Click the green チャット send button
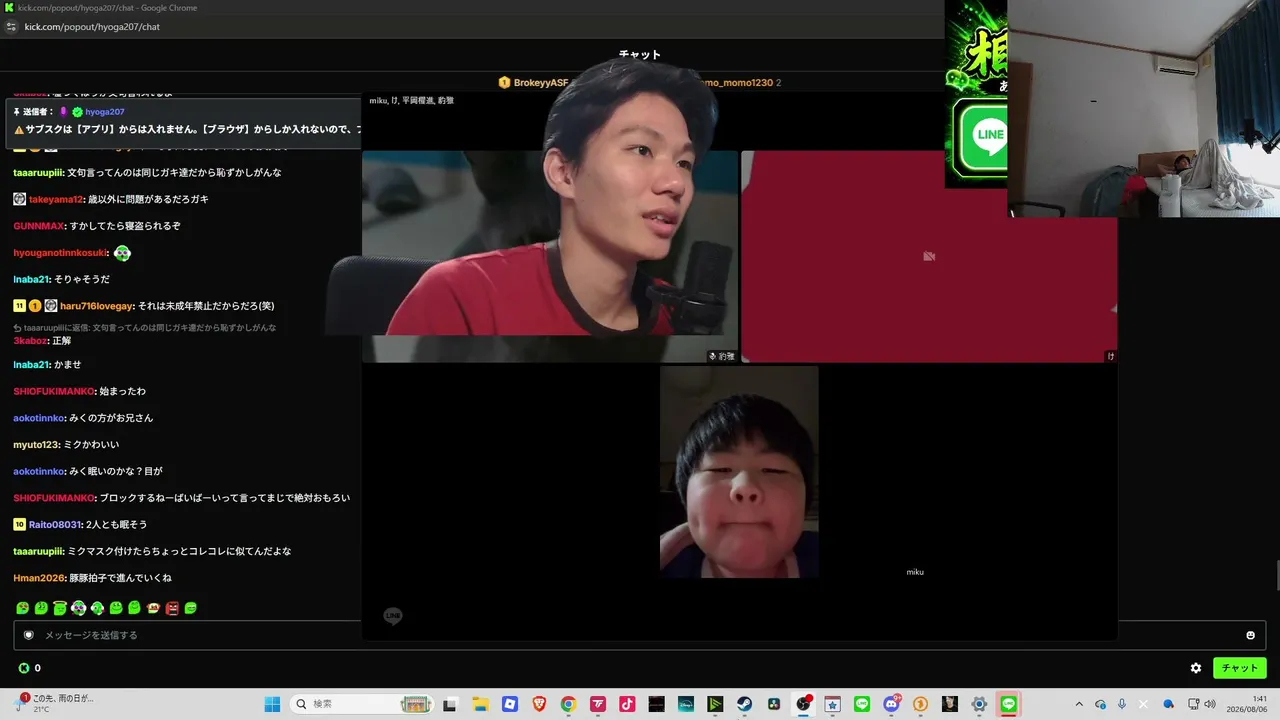Image resolution: width=1280 pixels, height=720 pixels. [x=1240, y=668]
